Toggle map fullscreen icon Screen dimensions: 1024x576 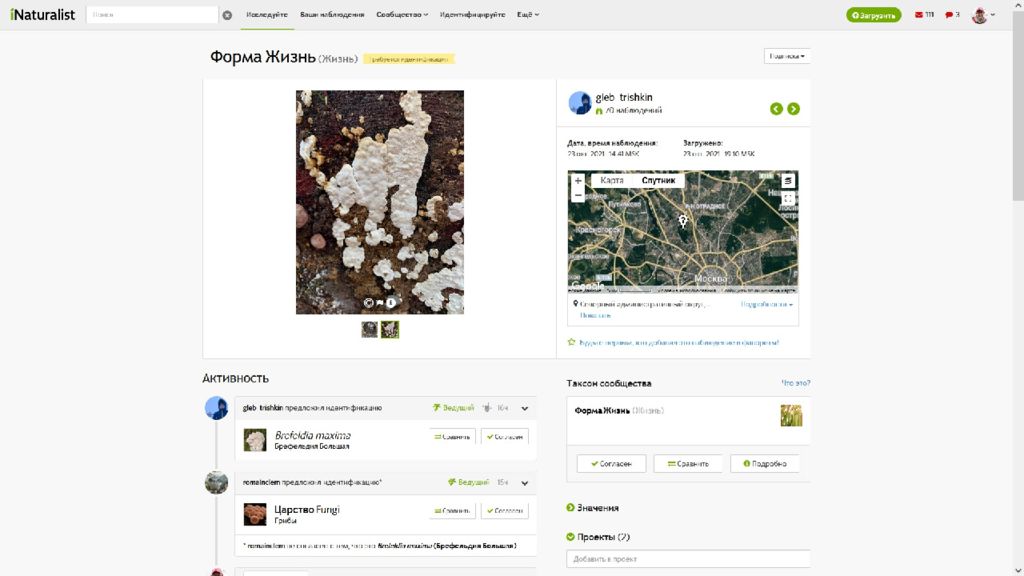pos(788,199)
